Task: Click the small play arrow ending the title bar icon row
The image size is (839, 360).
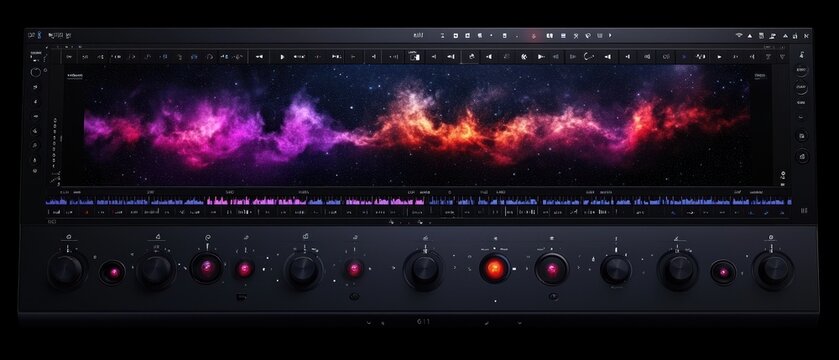Action: tap(610, 35)
